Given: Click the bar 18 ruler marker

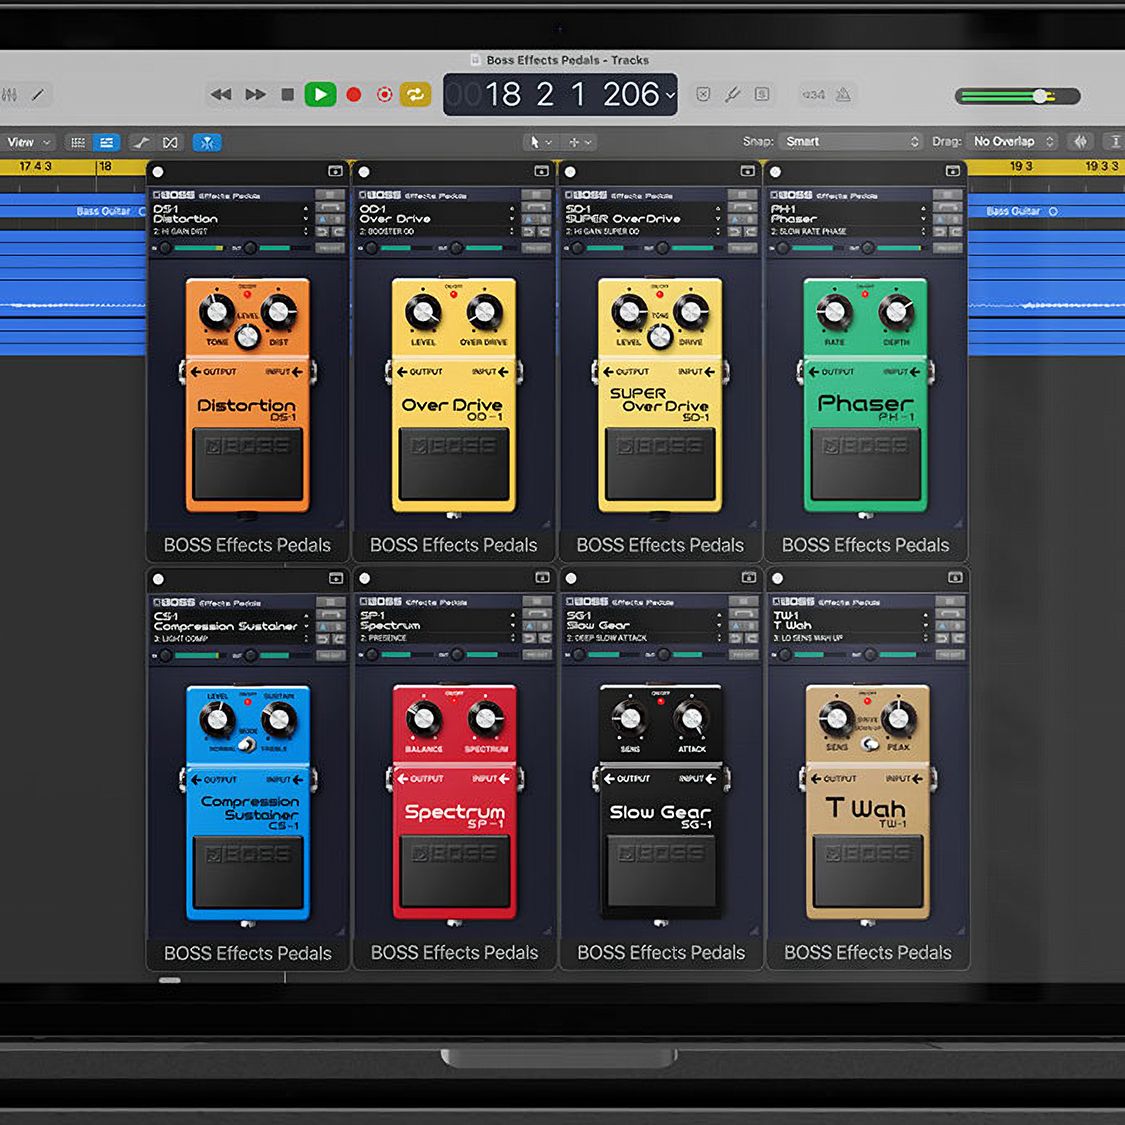Looking at the screenshot, I should 105,166.
